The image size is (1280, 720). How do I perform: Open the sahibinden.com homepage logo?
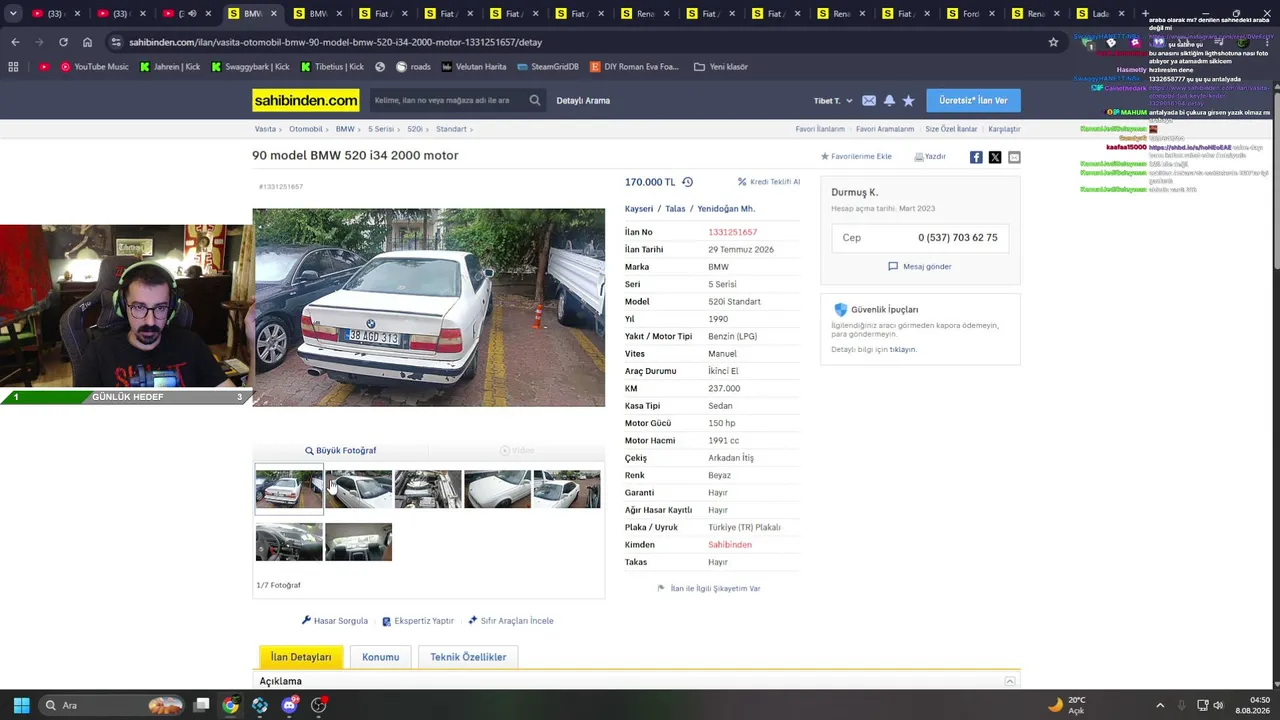pos(305,100)
